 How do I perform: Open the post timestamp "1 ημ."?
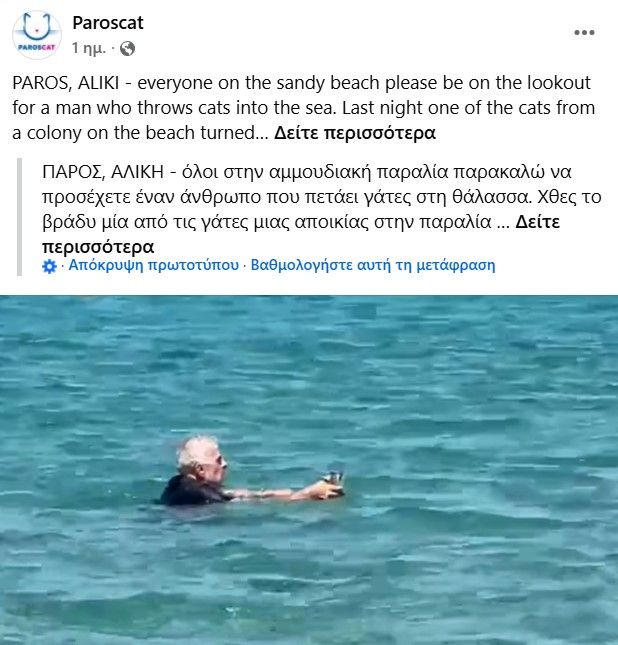click(x=88, y=49)
